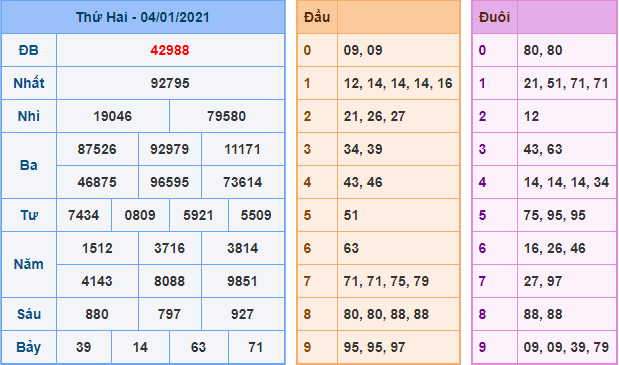619x365 pixels.
Task: Click Đầu row 5 value 51
Action: pyautogui.click(x=351, y=215)
